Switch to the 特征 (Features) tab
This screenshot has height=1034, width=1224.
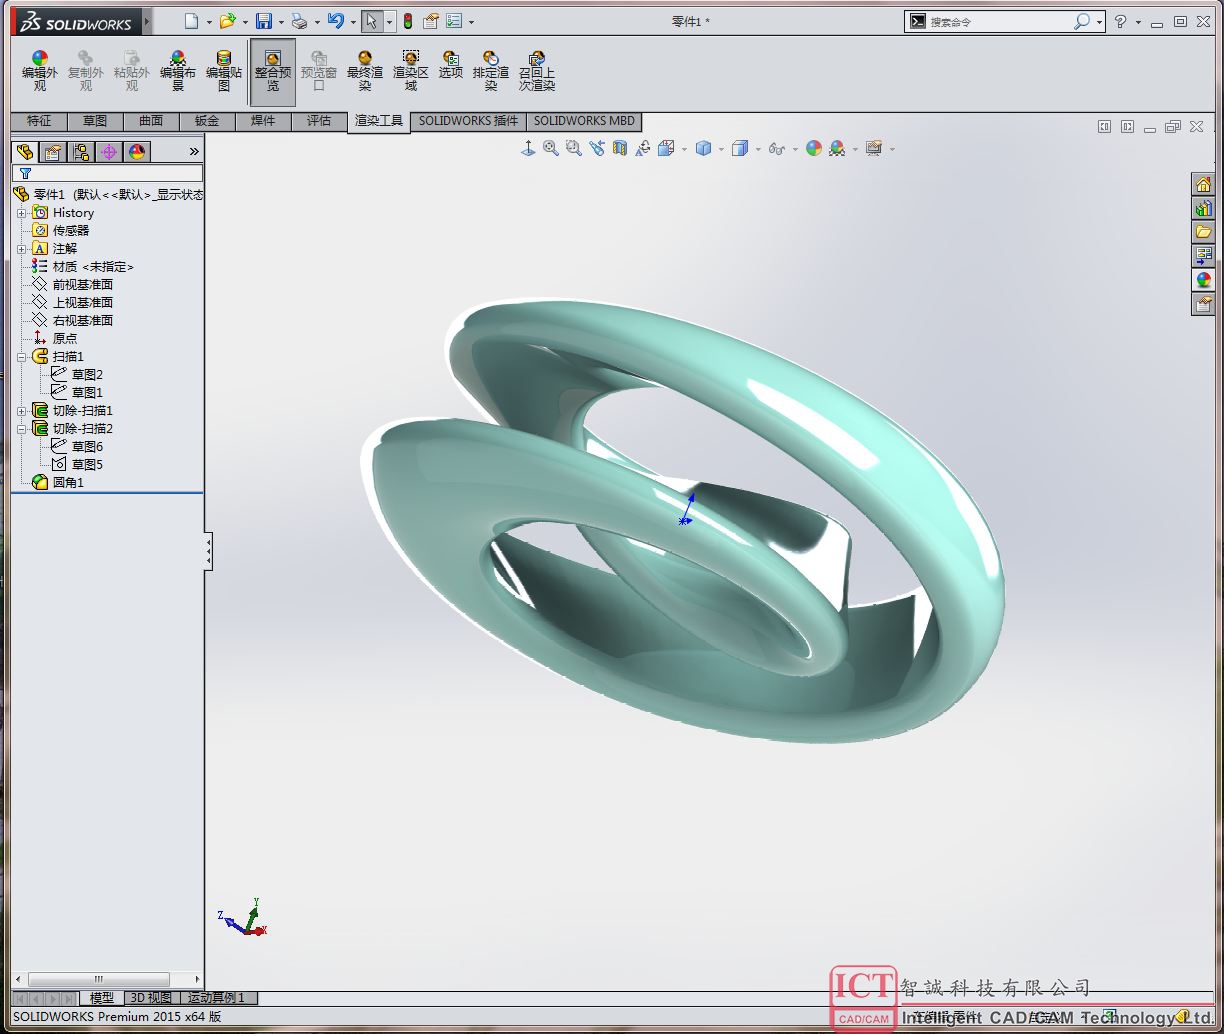pos(39,121)
